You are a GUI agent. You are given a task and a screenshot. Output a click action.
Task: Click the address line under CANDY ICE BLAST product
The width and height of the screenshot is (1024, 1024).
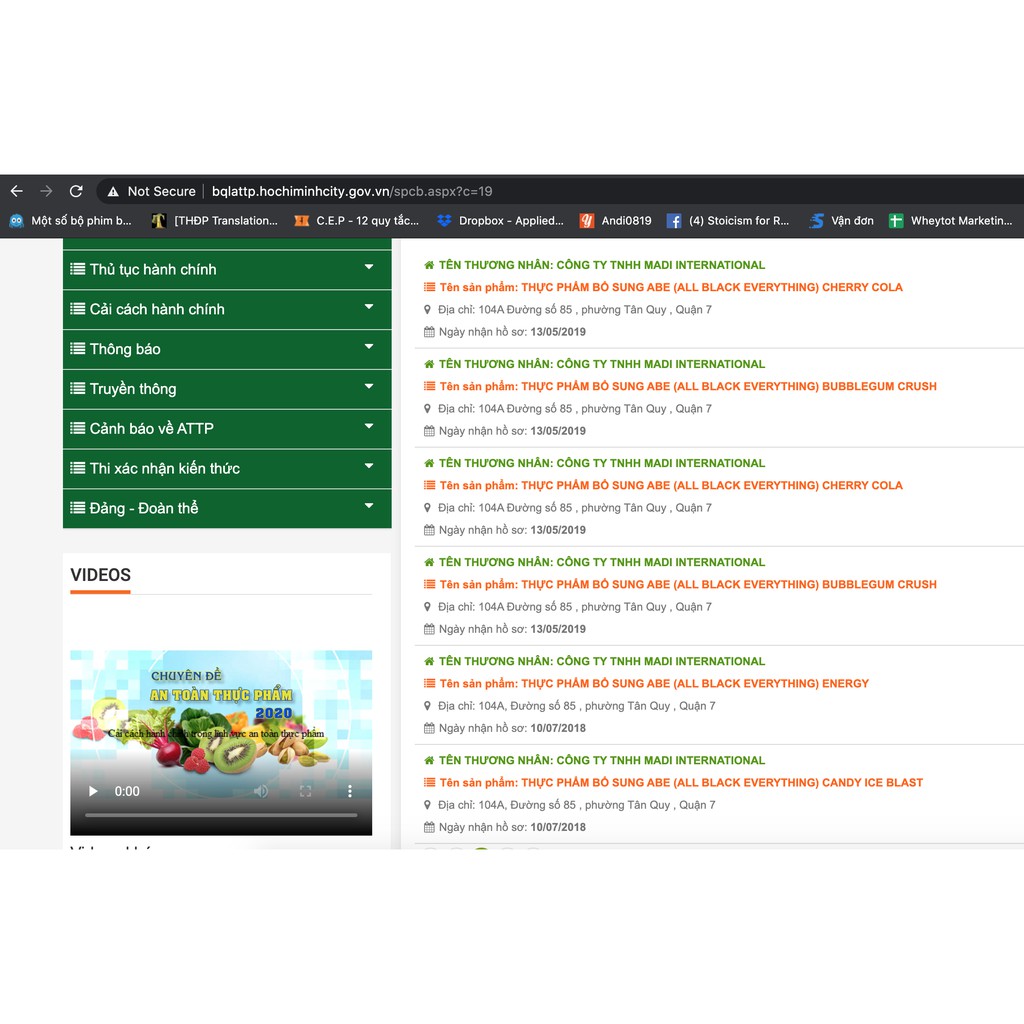point(577,805)
